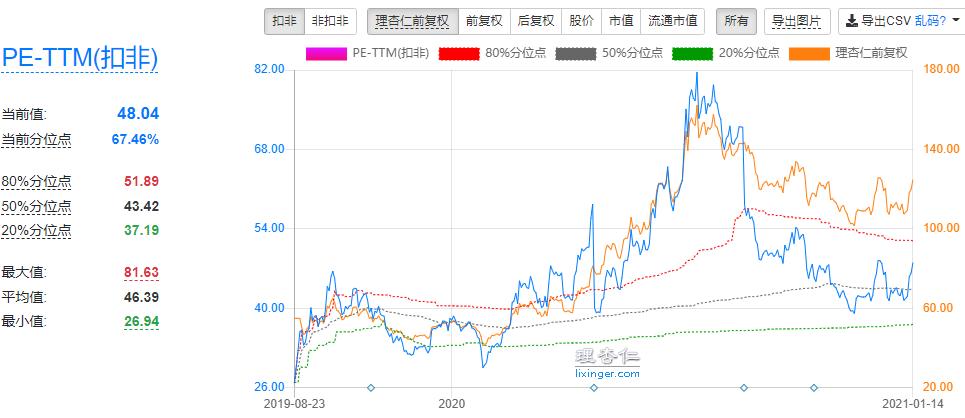965x418 pixels.
Task: Click the 2019-08-23 start date label
Action: tap(293, 404)
